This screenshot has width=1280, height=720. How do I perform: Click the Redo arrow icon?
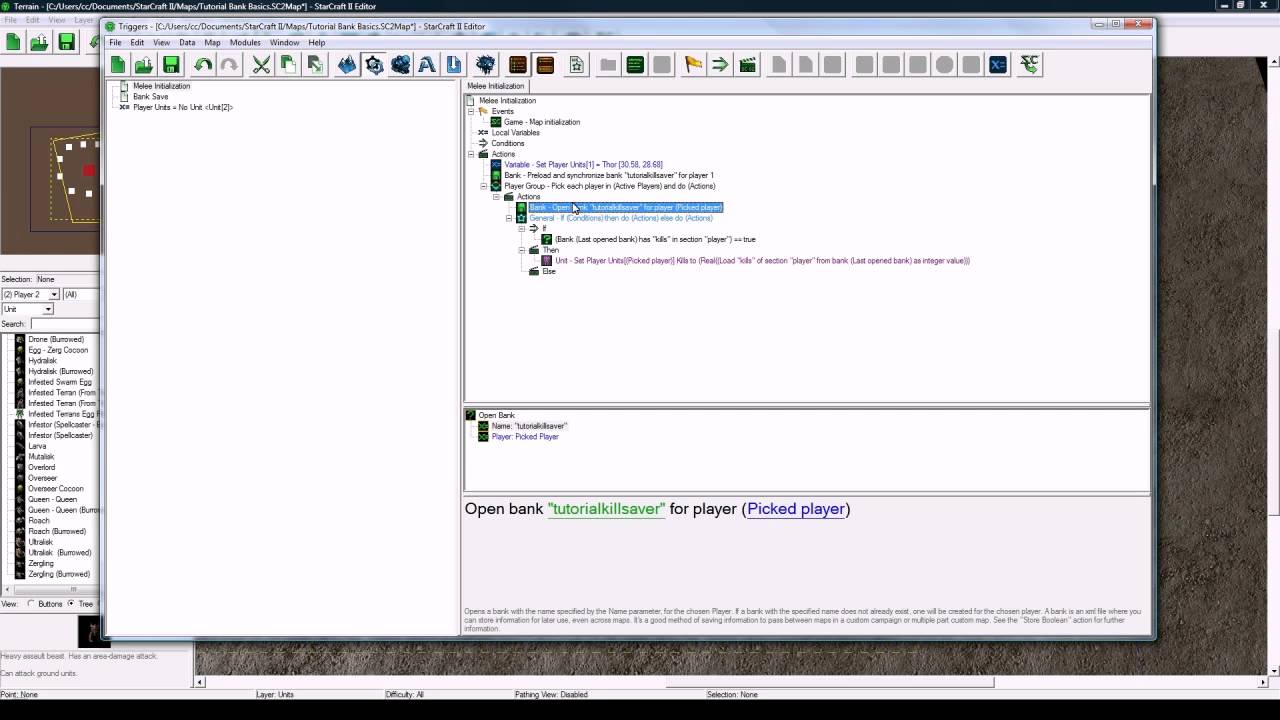(x=229, y=65)
